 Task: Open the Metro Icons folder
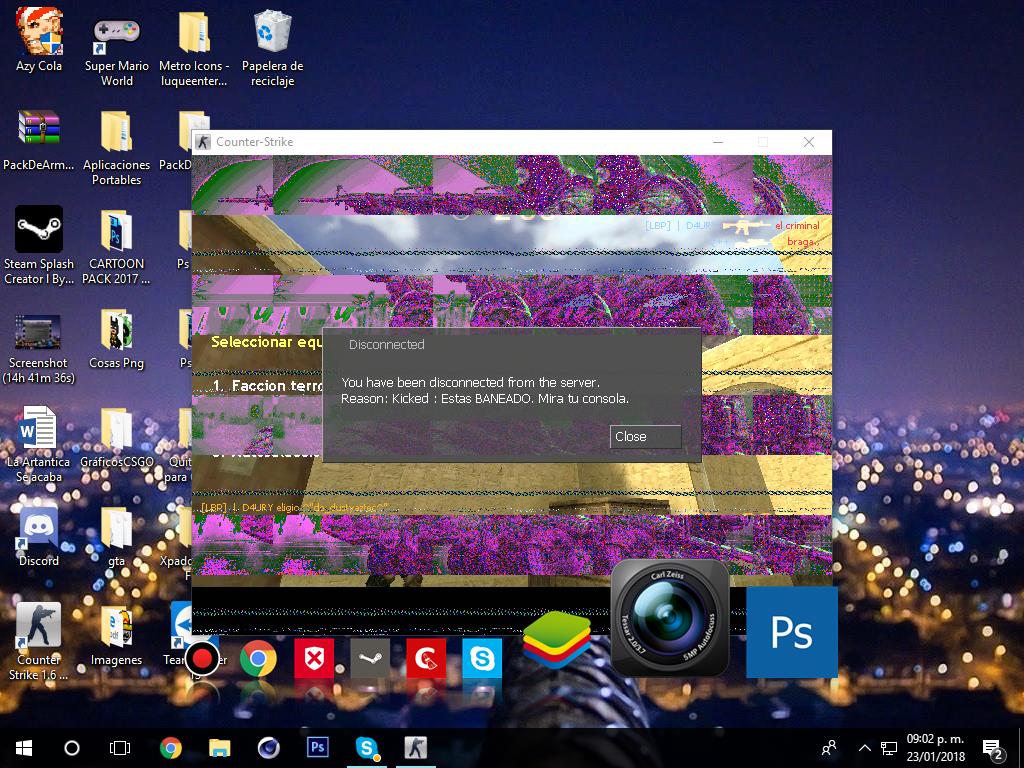(194, 48)
